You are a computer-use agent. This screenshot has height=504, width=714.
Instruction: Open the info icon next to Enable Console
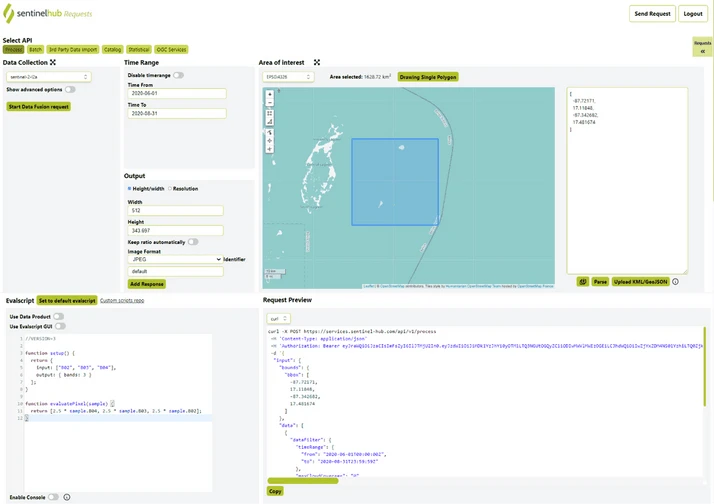[x=67, y=497]
